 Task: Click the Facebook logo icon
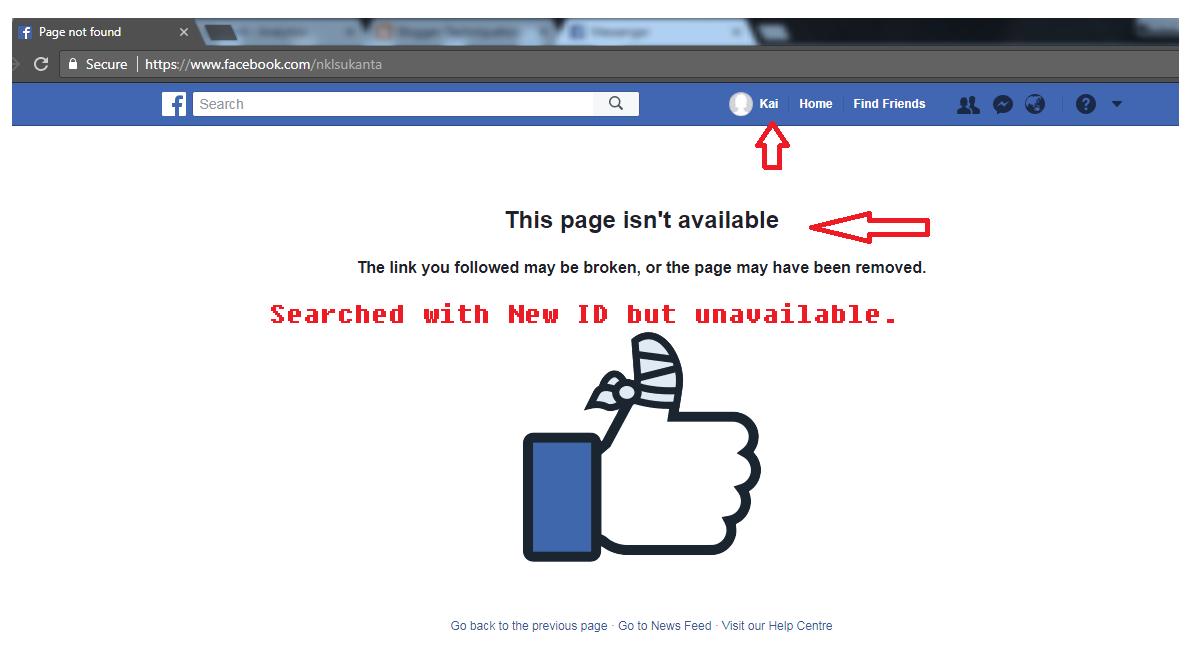click(x=174, y=104)
